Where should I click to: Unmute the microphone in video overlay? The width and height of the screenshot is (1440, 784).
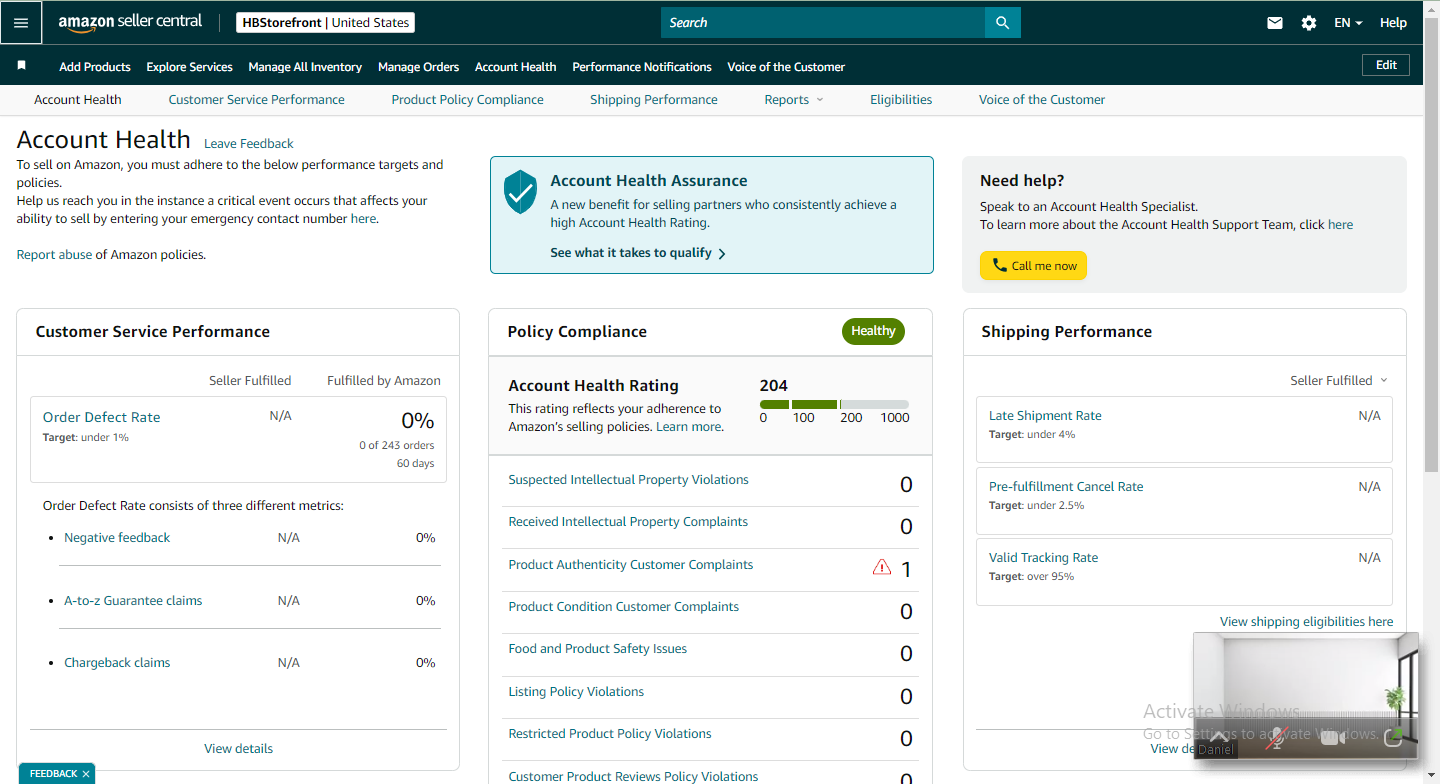pos(1275,738)
